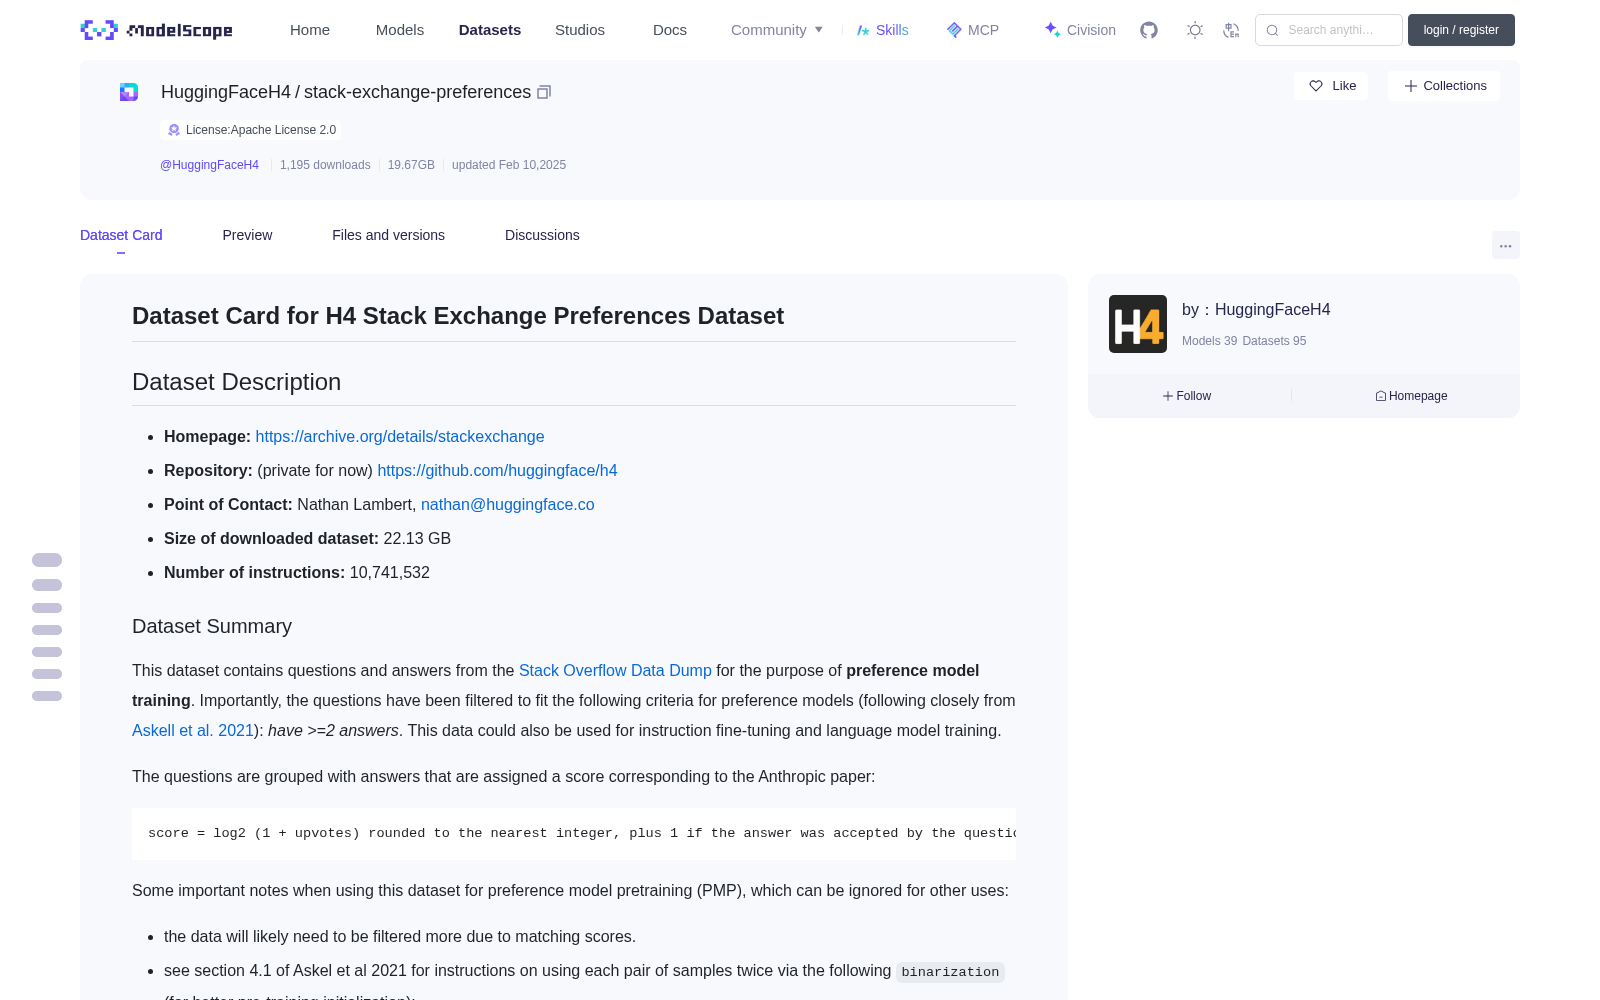1600x1000 pixels.
Task: Open the Skills page
Action: 882,30
